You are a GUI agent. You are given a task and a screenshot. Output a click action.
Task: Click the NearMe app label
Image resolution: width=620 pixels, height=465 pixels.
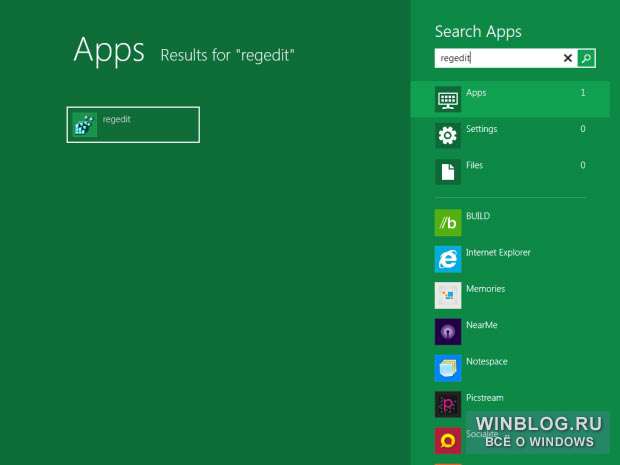point(481,325)
